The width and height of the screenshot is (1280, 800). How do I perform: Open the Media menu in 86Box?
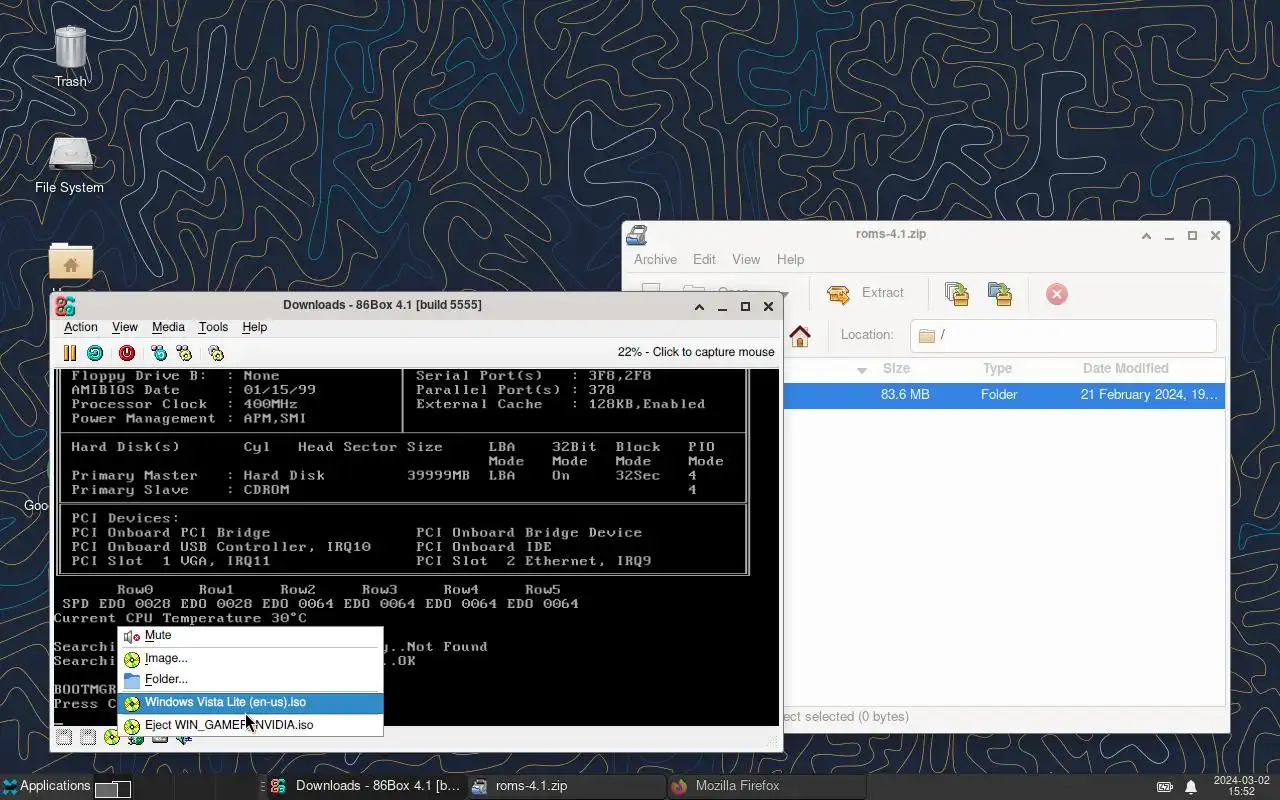point(168,327)
